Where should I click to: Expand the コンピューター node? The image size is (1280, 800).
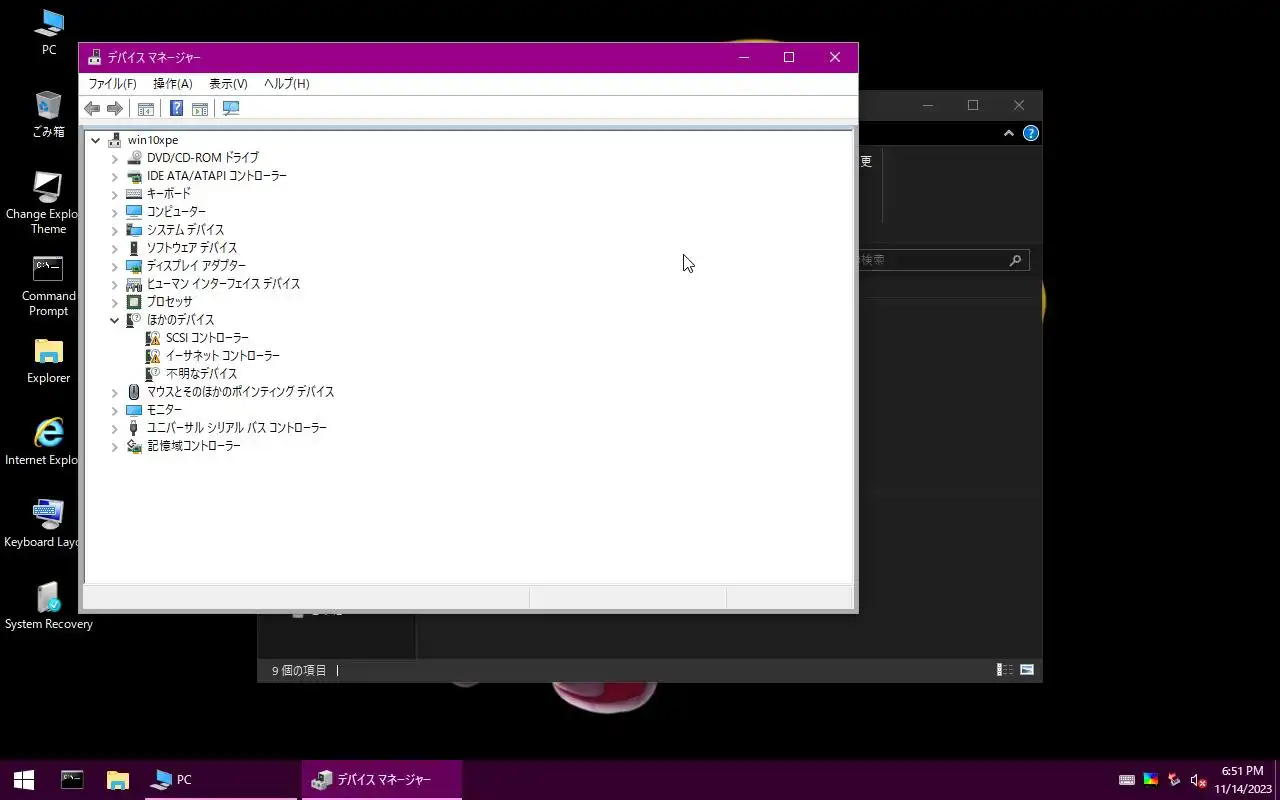(114, 212)
